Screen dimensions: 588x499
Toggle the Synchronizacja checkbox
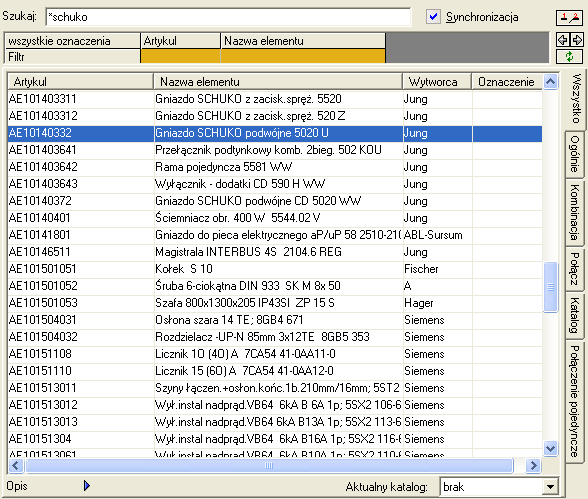pos(433,16)
